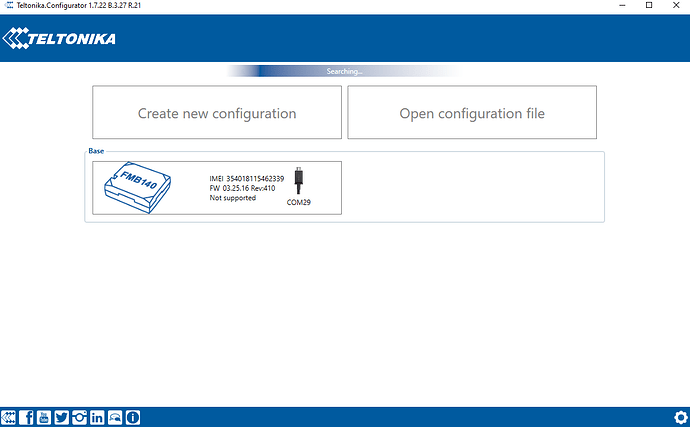This screenshot has height=427, width=690.
Task: Click the IMEI 354018115462339 text
Action: 247,178
